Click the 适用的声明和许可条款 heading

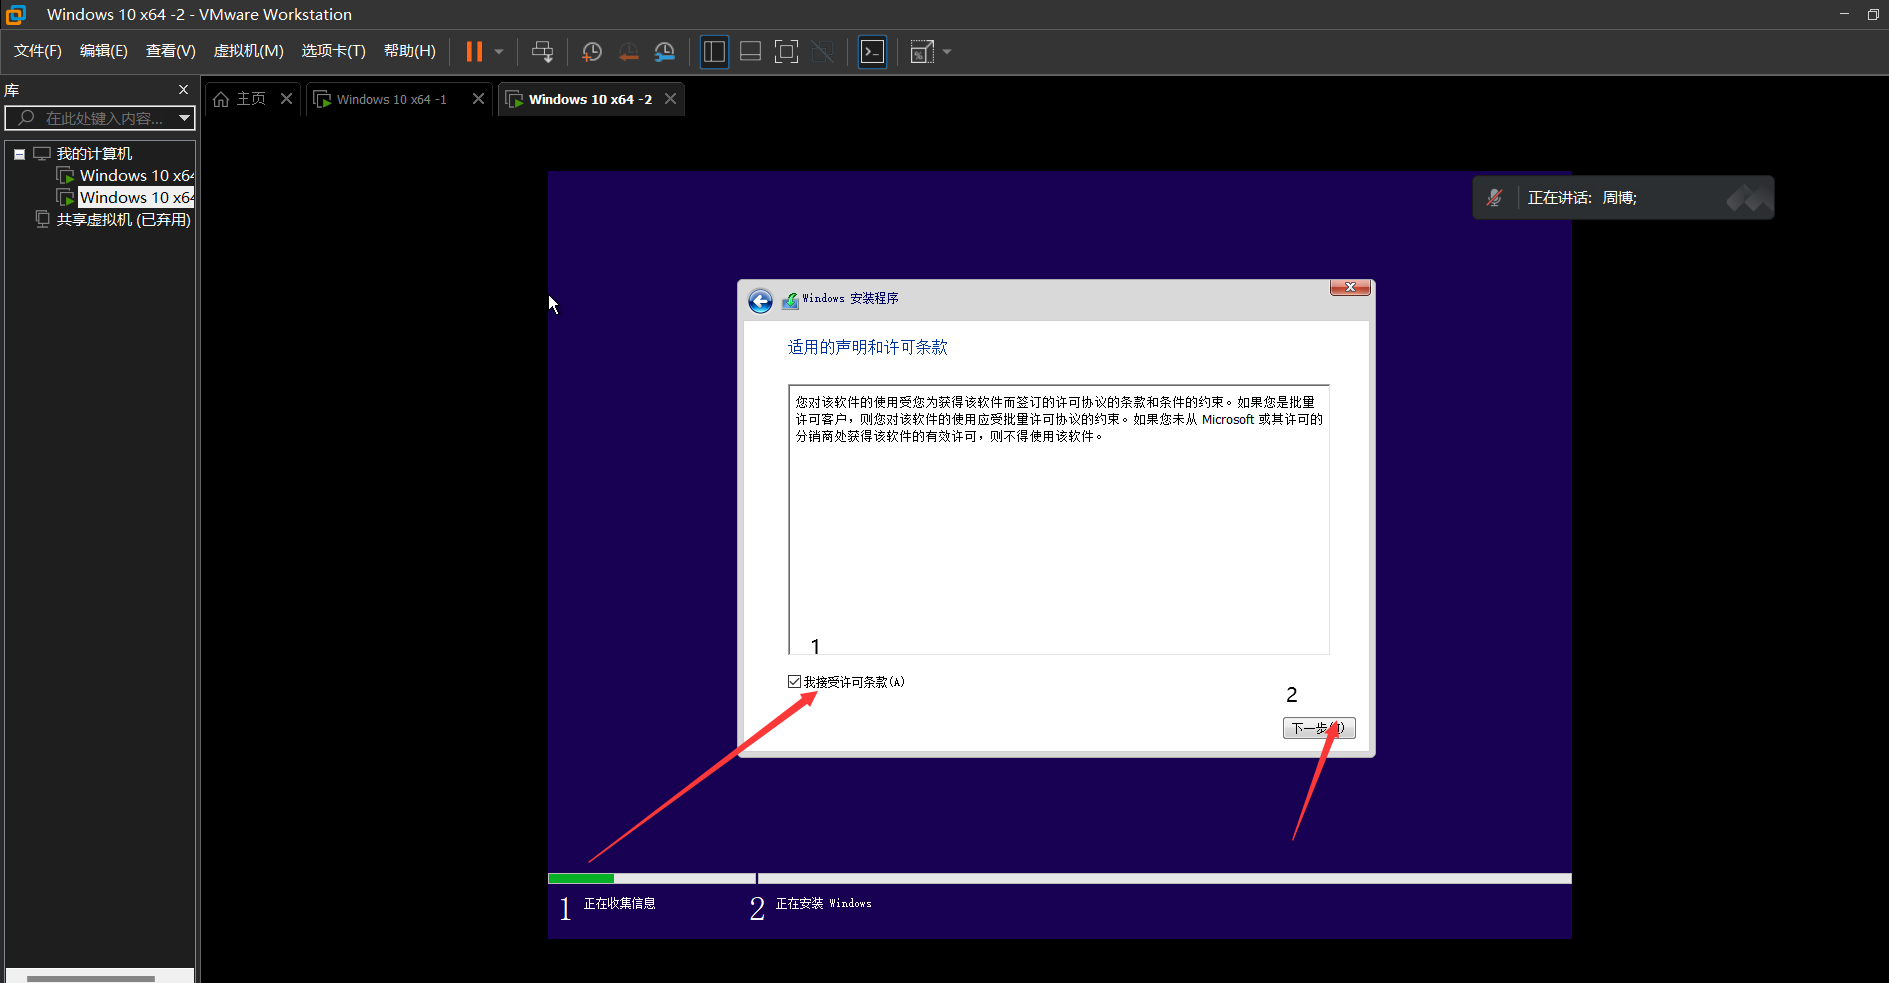[x=868, y=347]
